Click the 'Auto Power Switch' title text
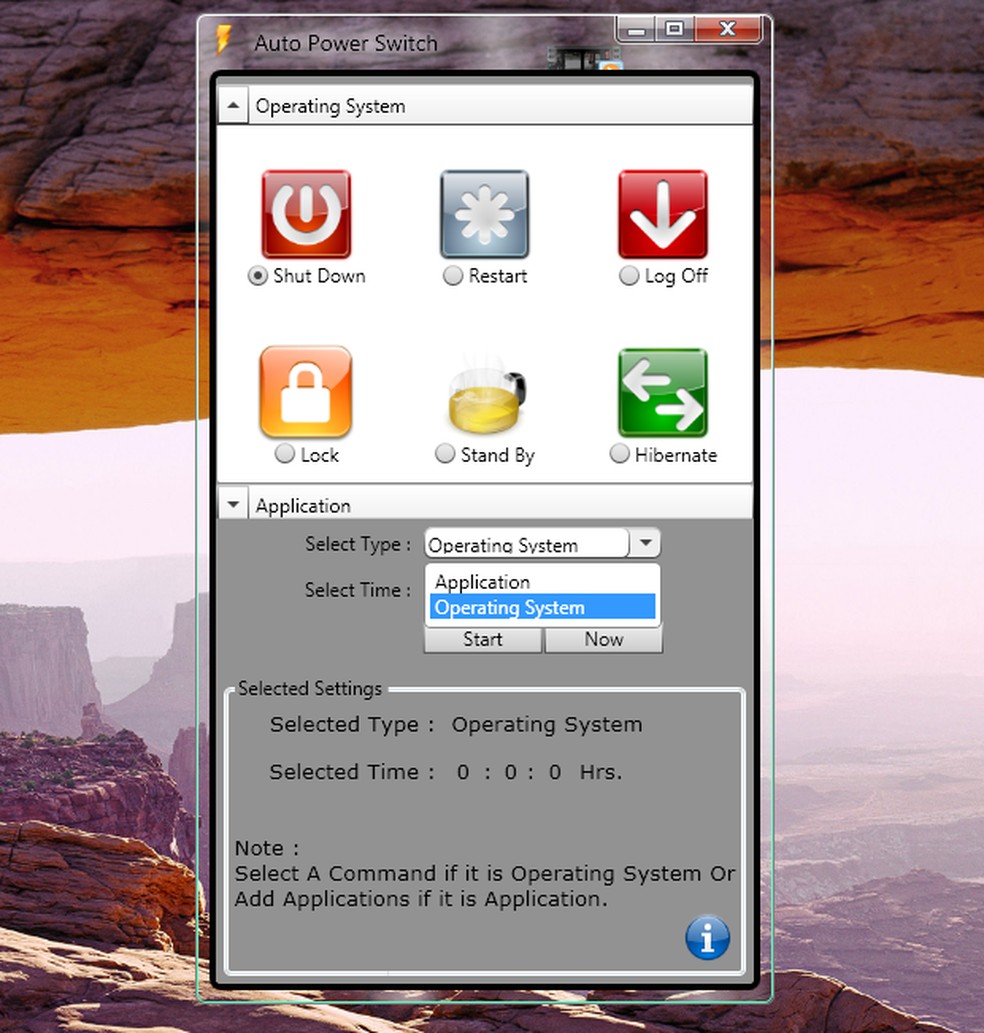984x1033 pixels. (346, 43)
